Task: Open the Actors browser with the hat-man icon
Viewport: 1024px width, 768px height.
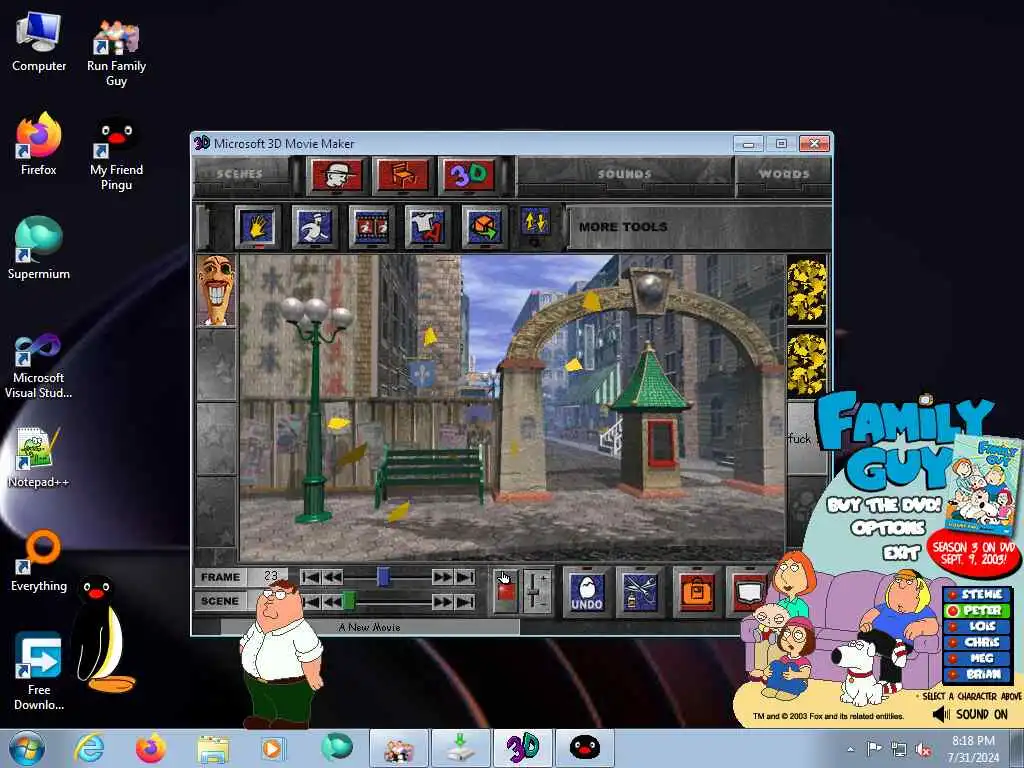Action: [x=337, y=175]
